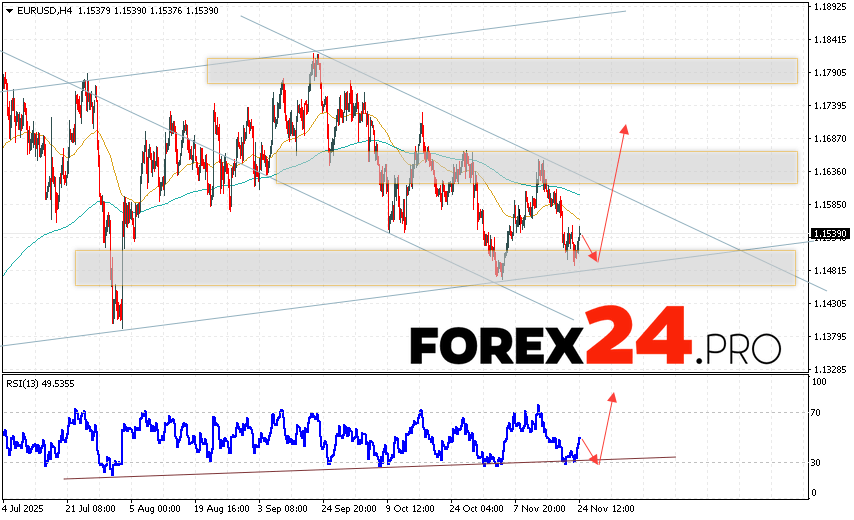The height and width of the screenshot is (520, 854).
Task: Click the RSI 100 level label
Action: pyautogui.click(x=818, y=381)
